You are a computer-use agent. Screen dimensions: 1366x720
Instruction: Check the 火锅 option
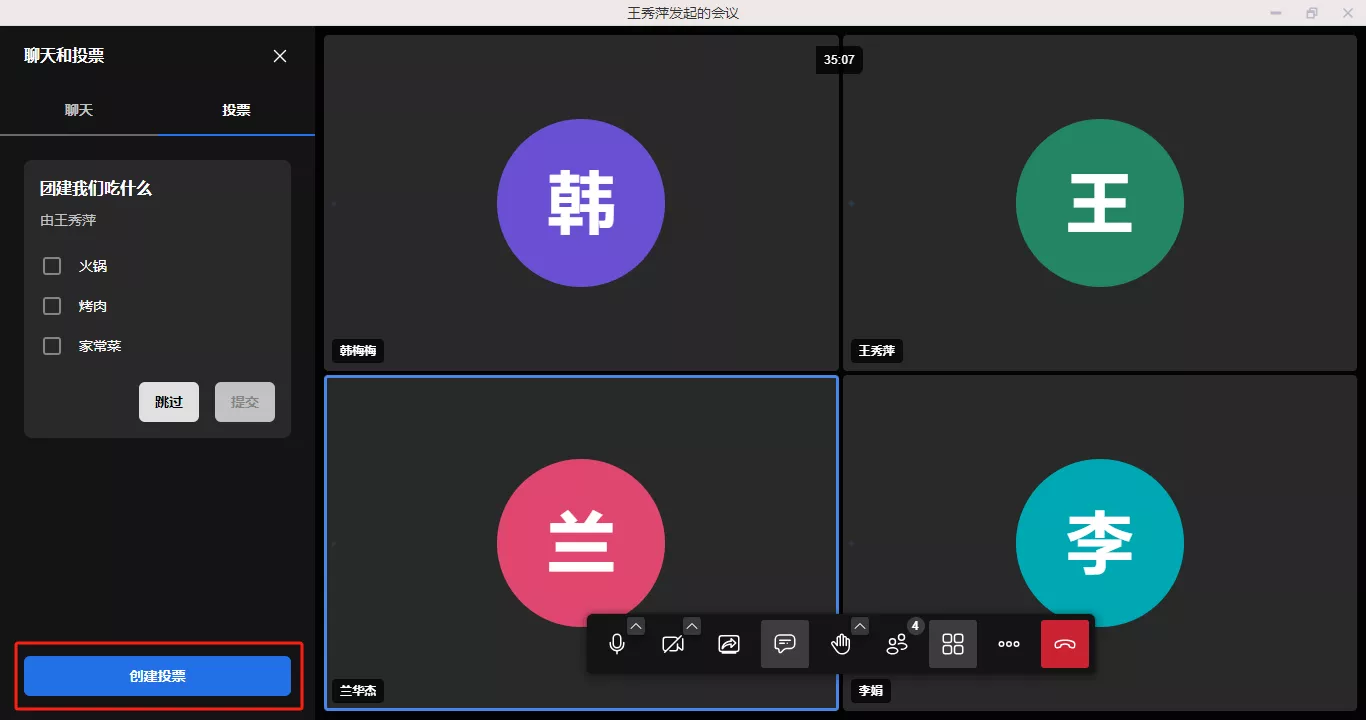pos(52,266)
